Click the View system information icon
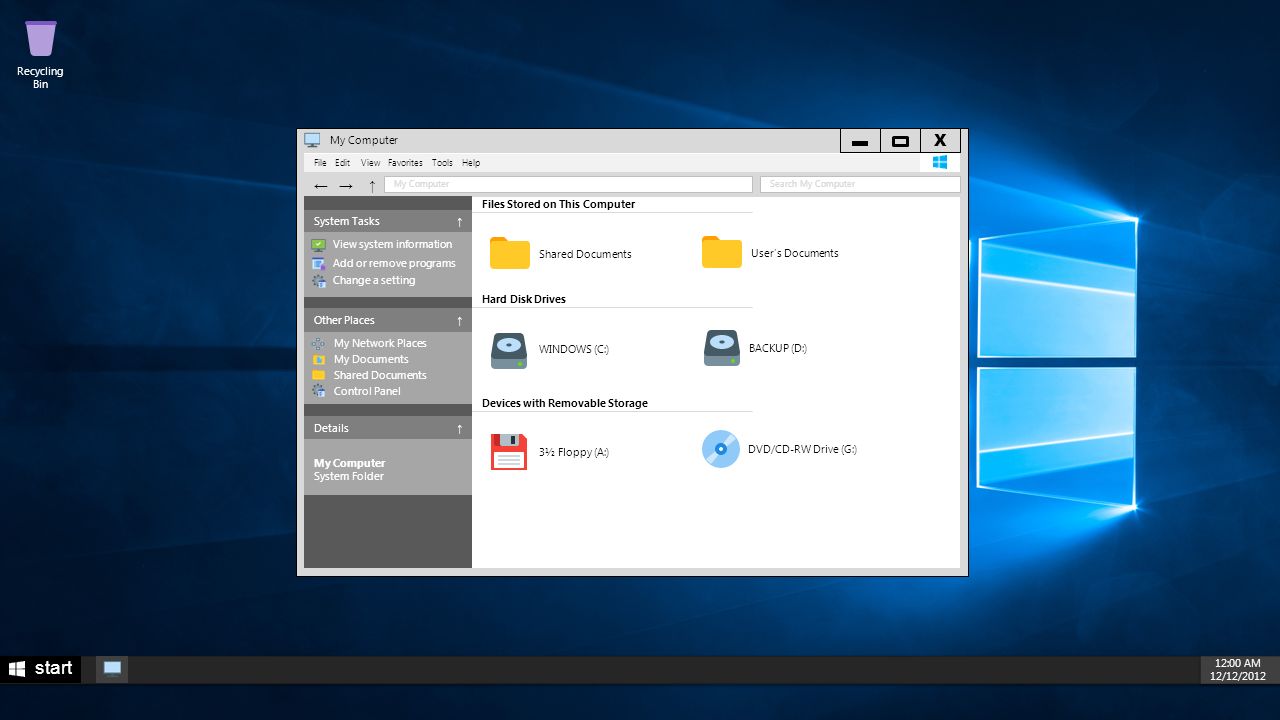 pyautogui.click(x=319, y=244)
